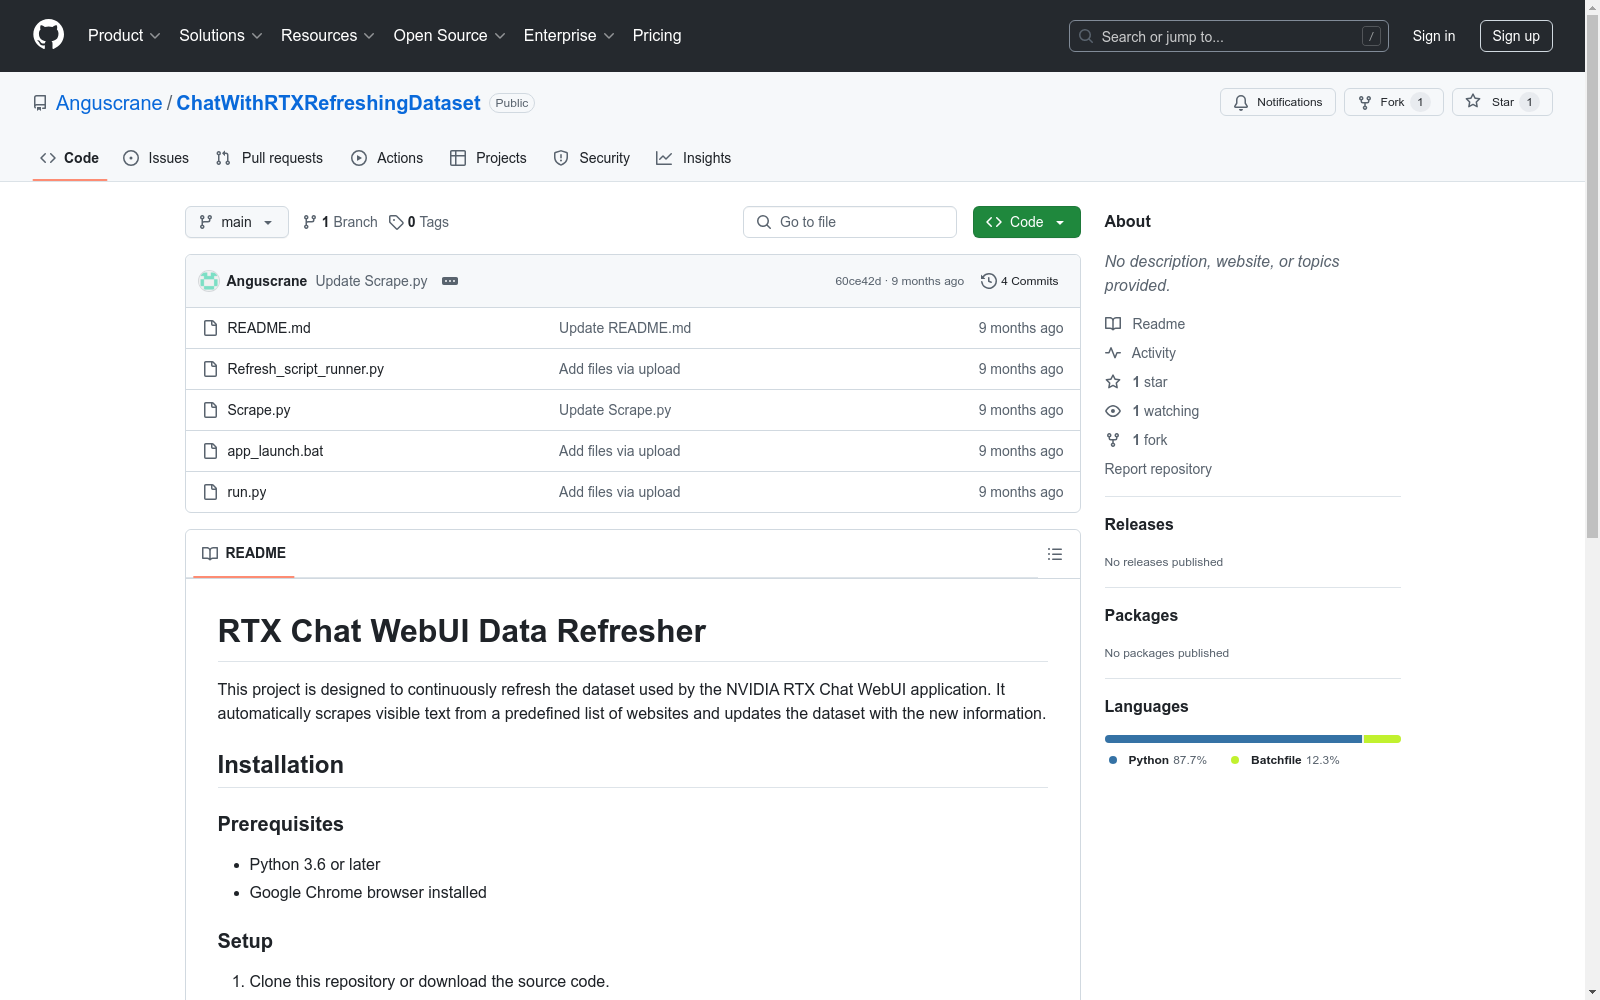Screen dimensions: 1600x1000
Task: Expand the Open Source menu
Action: pyautogui.click(x=450, y=36)
